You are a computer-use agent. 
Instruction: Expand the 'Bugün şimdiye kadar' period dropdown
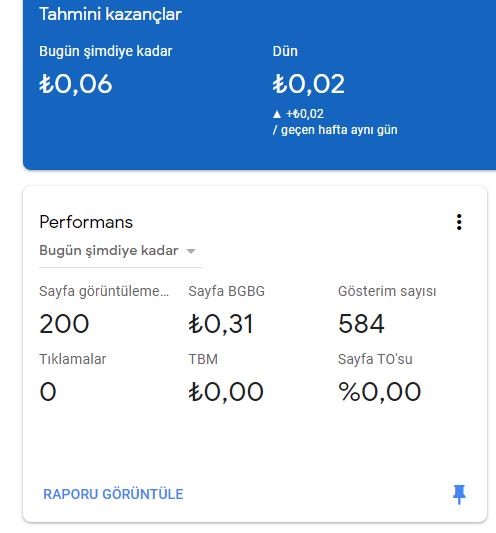pos(118,251)
